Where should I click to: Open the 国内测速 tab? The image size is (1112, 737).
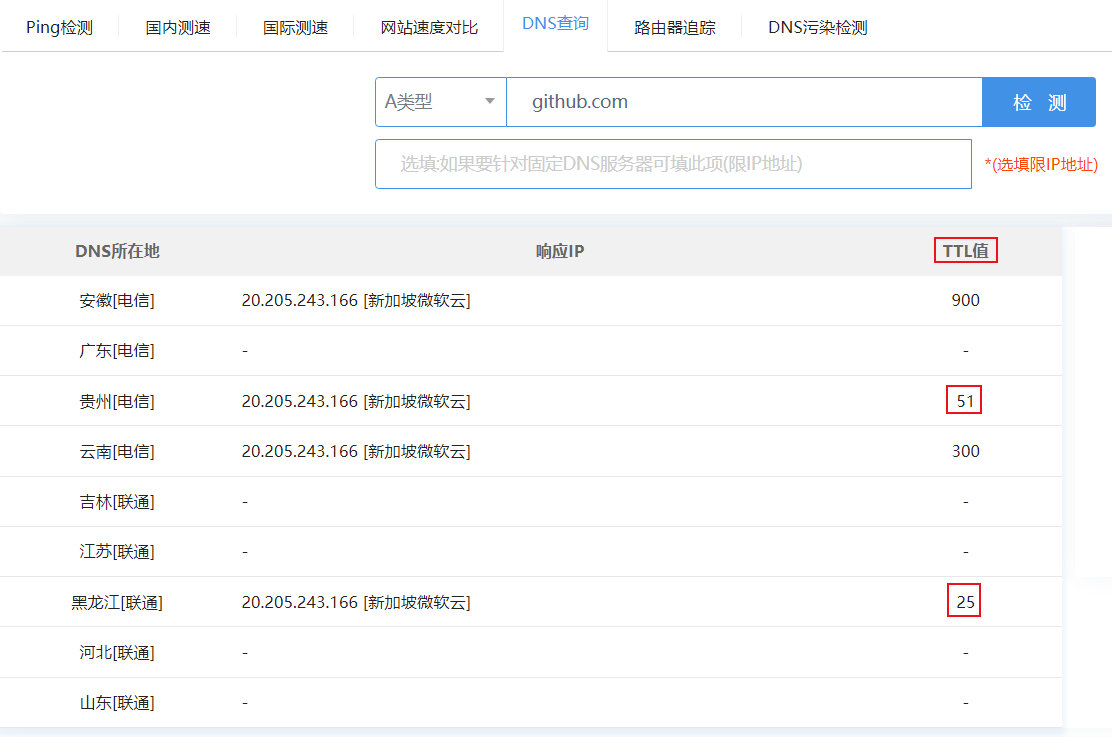point(177,28)
